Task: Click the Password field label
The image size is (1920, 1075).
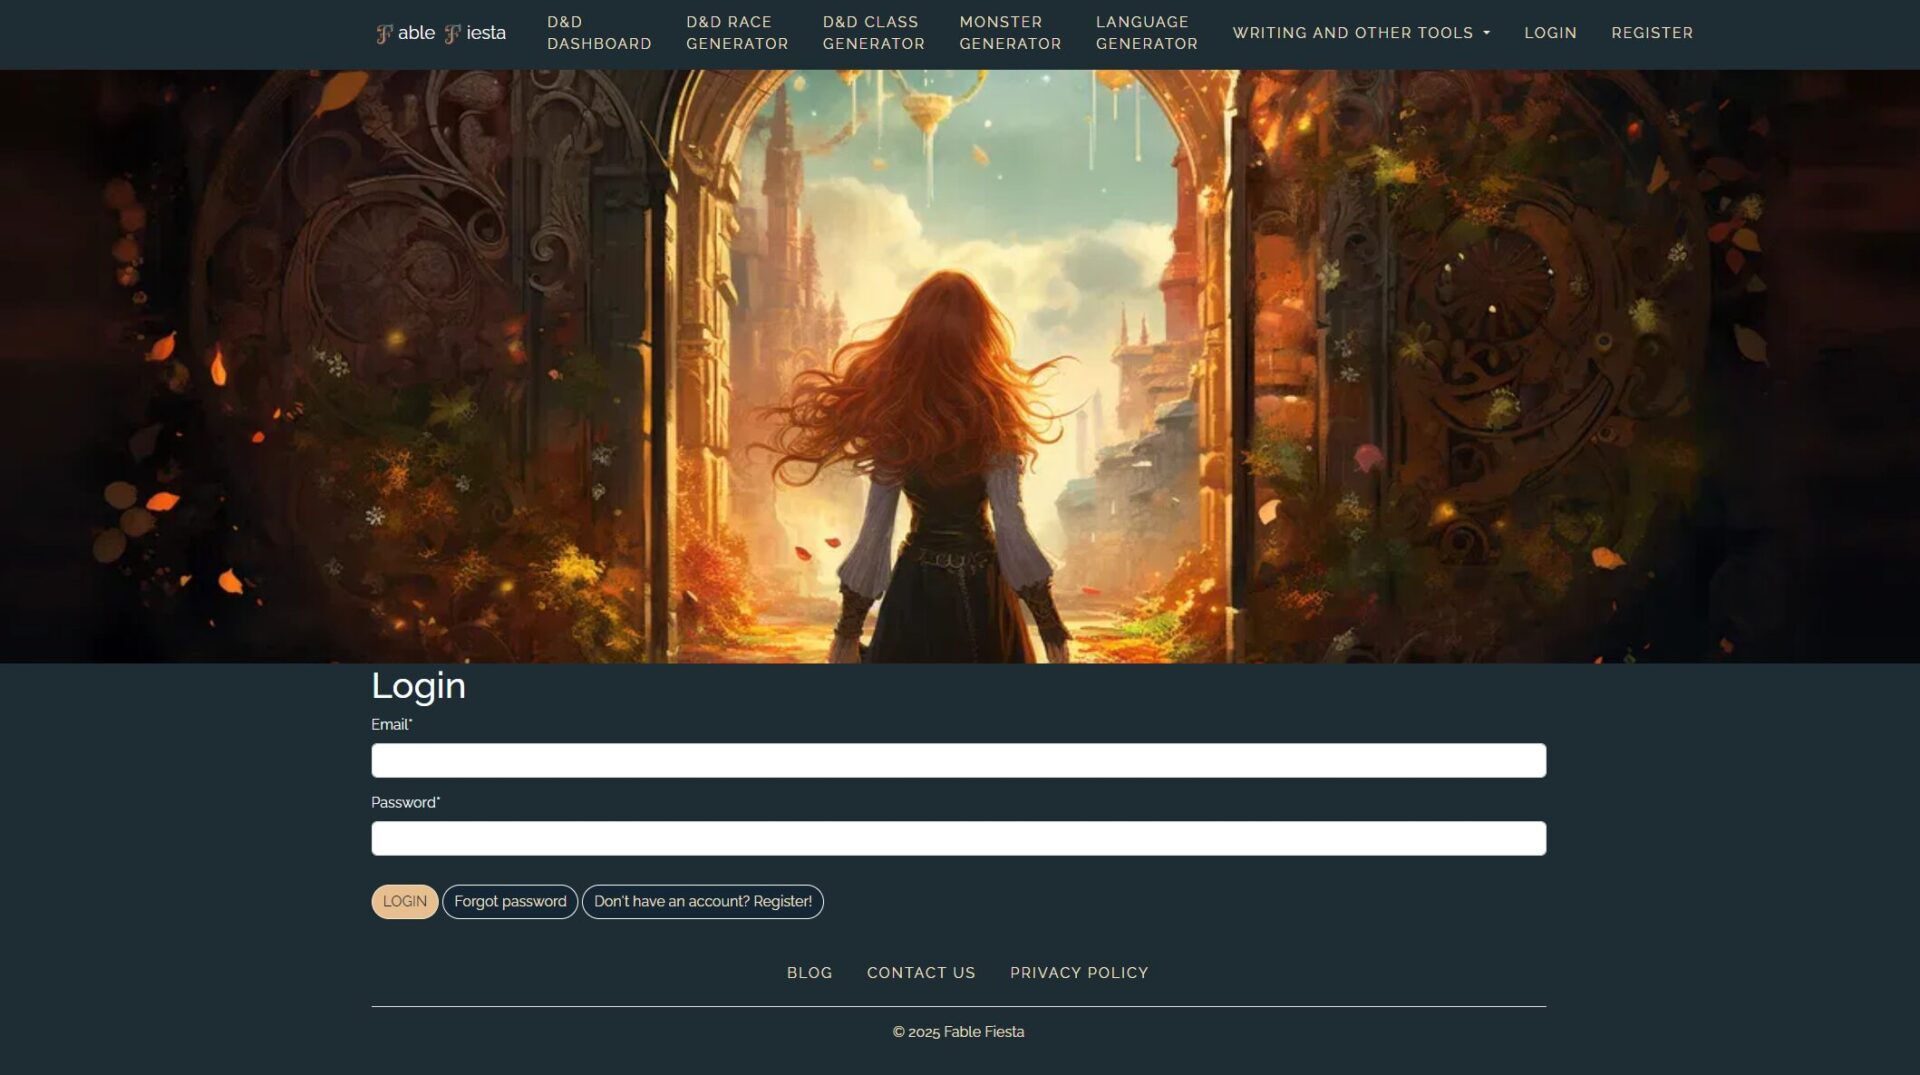Action: click(x=405, y=802)
